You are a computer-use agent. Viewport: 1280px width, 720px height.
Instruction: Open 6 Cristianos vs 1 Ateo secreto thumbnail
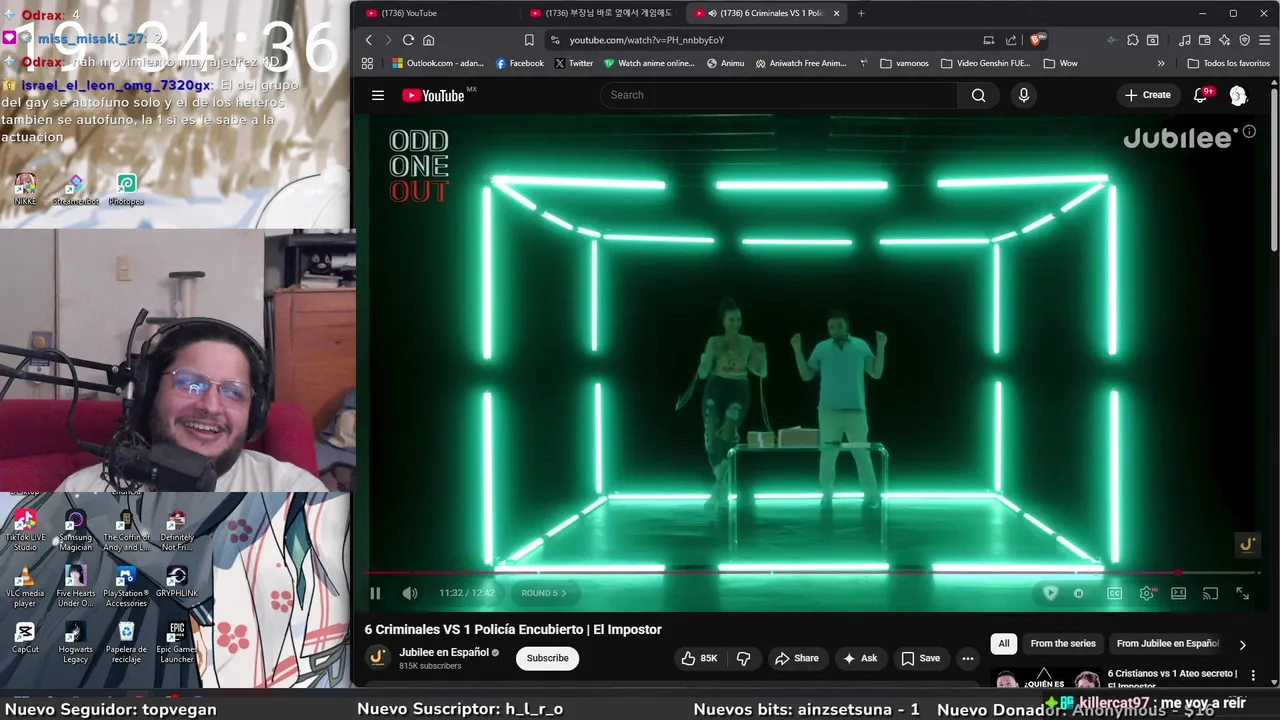tap(1044, 678)
